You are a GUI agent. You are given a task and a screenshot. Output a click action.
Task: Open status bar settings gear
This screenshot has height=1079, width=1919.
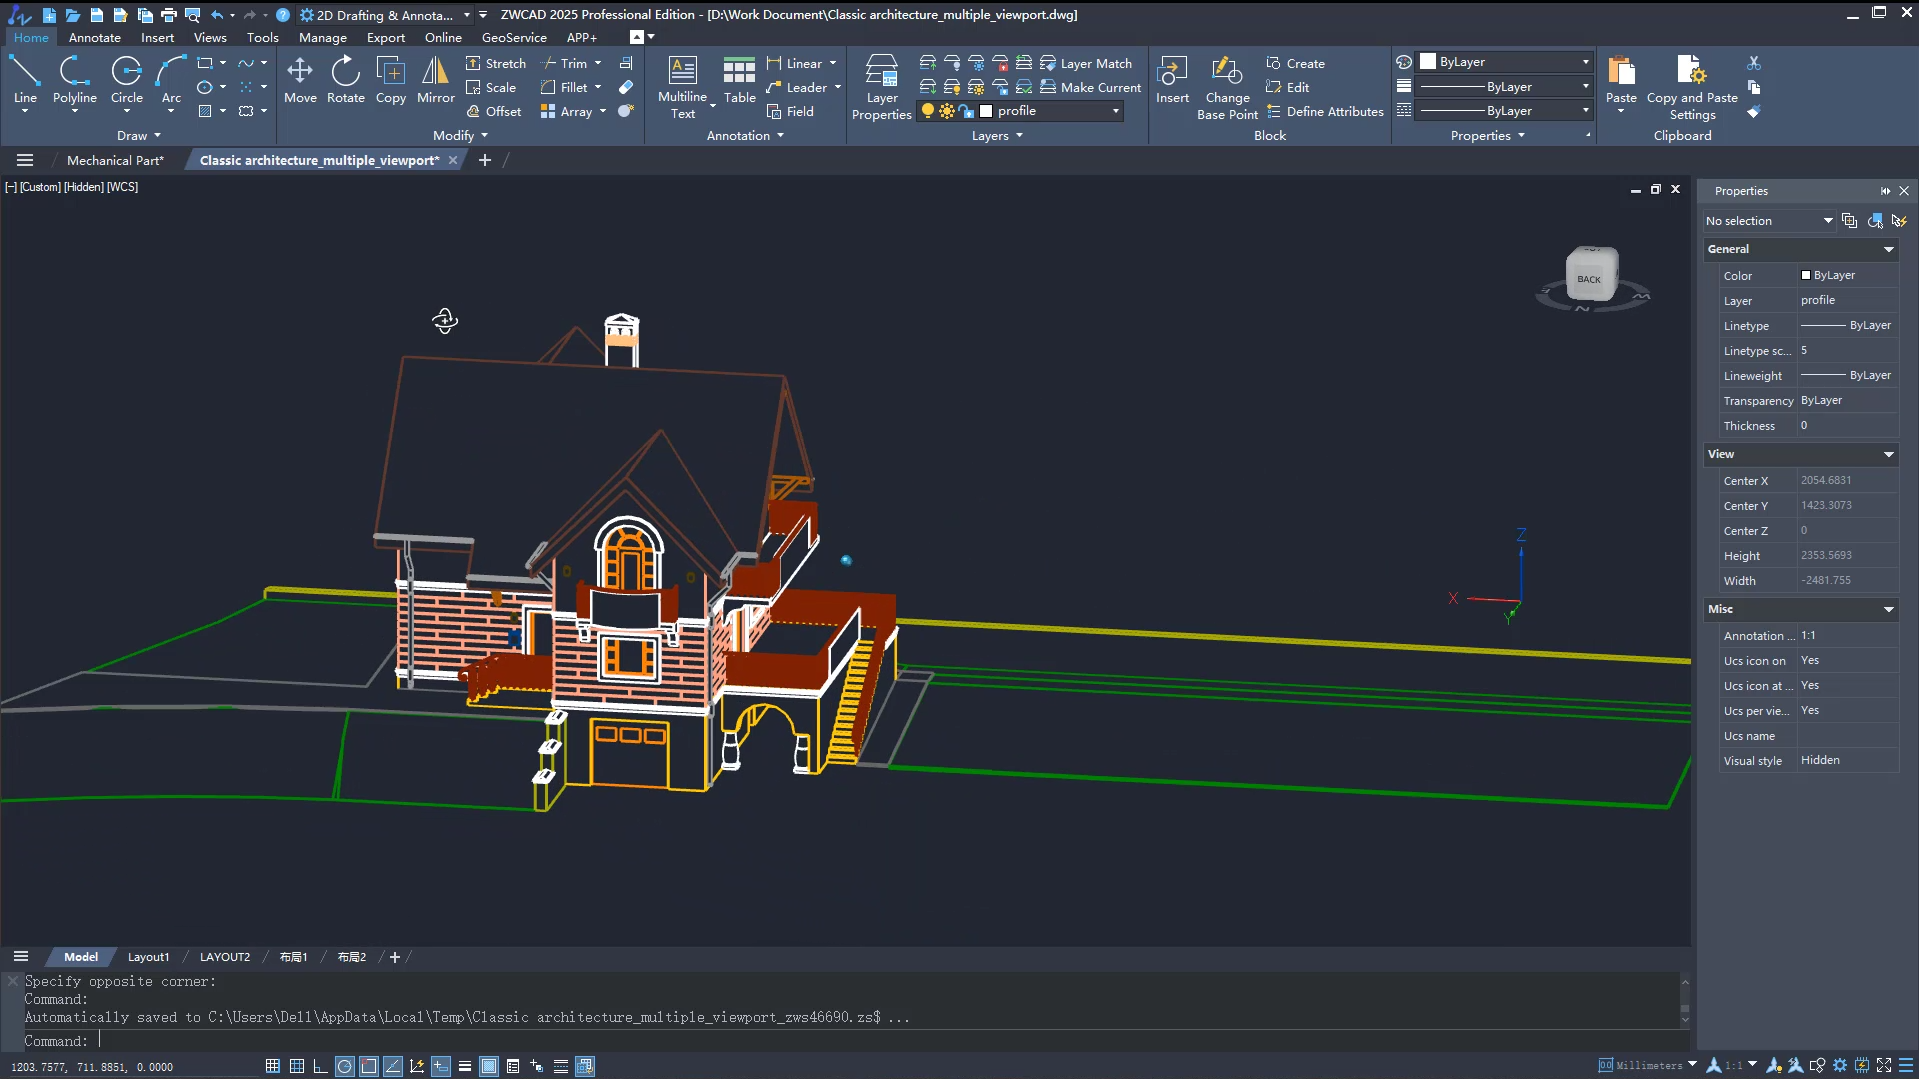[x=1839, y=1066]
